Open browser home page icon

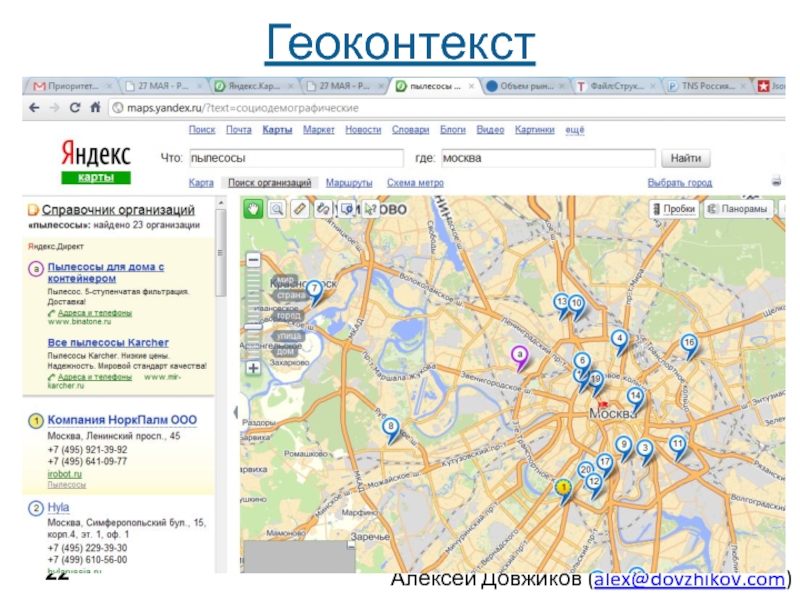point(95,108)
